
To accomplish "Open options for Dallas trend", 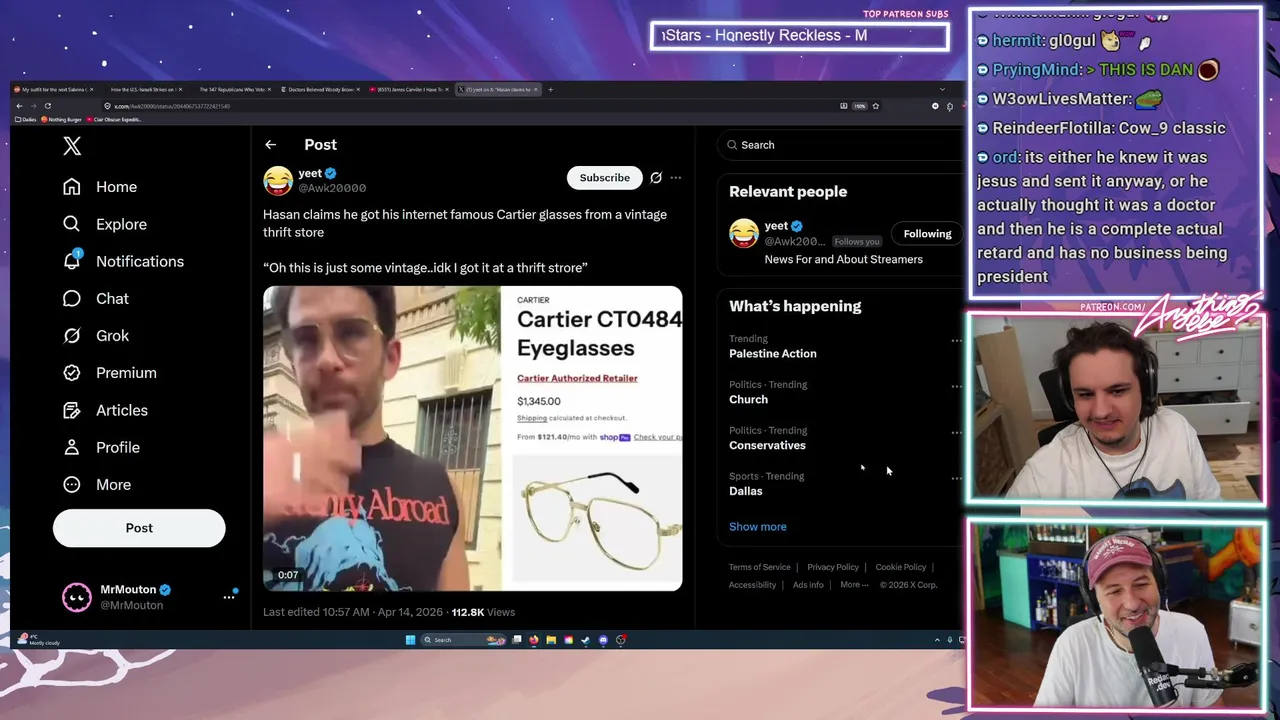I will [x=956, y=479].
